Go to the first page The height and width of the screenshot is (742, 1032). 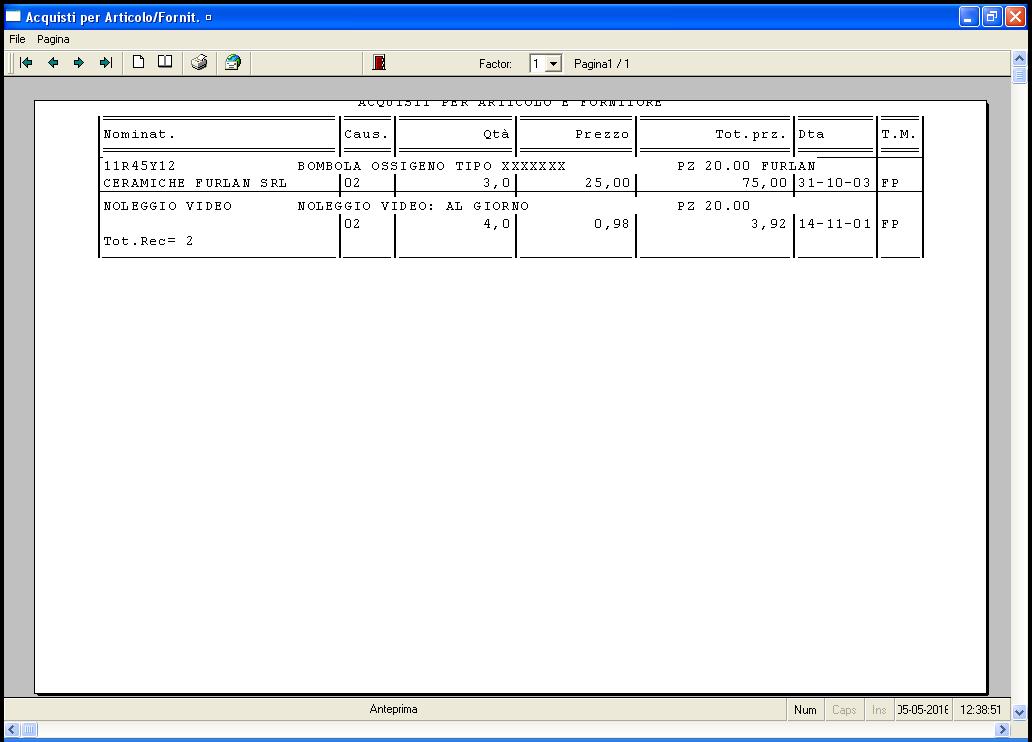[x=26, y=63]
